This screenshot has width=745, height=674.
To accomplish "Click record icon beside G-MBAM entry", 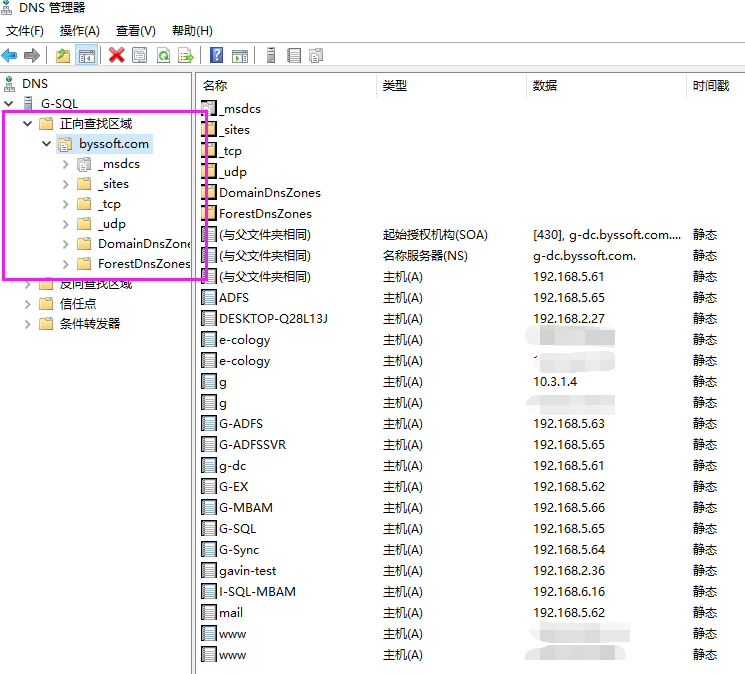I will (x=209, y=508).
